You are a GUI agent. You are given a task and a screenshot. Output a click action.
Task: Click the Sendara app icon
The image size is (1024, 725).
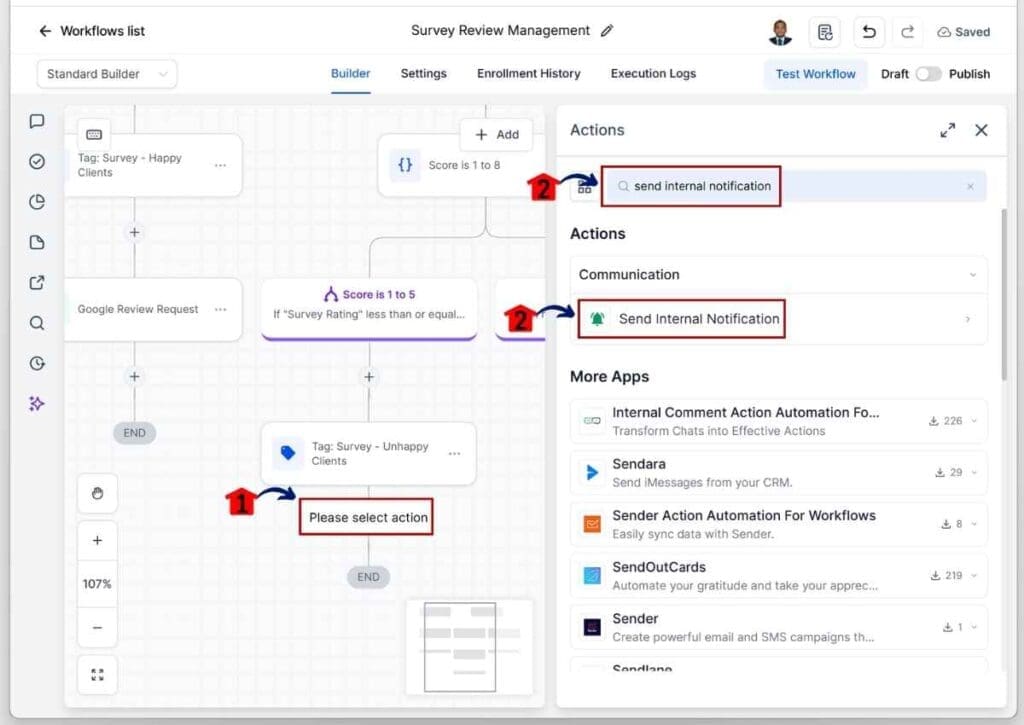tap(592, 473)
